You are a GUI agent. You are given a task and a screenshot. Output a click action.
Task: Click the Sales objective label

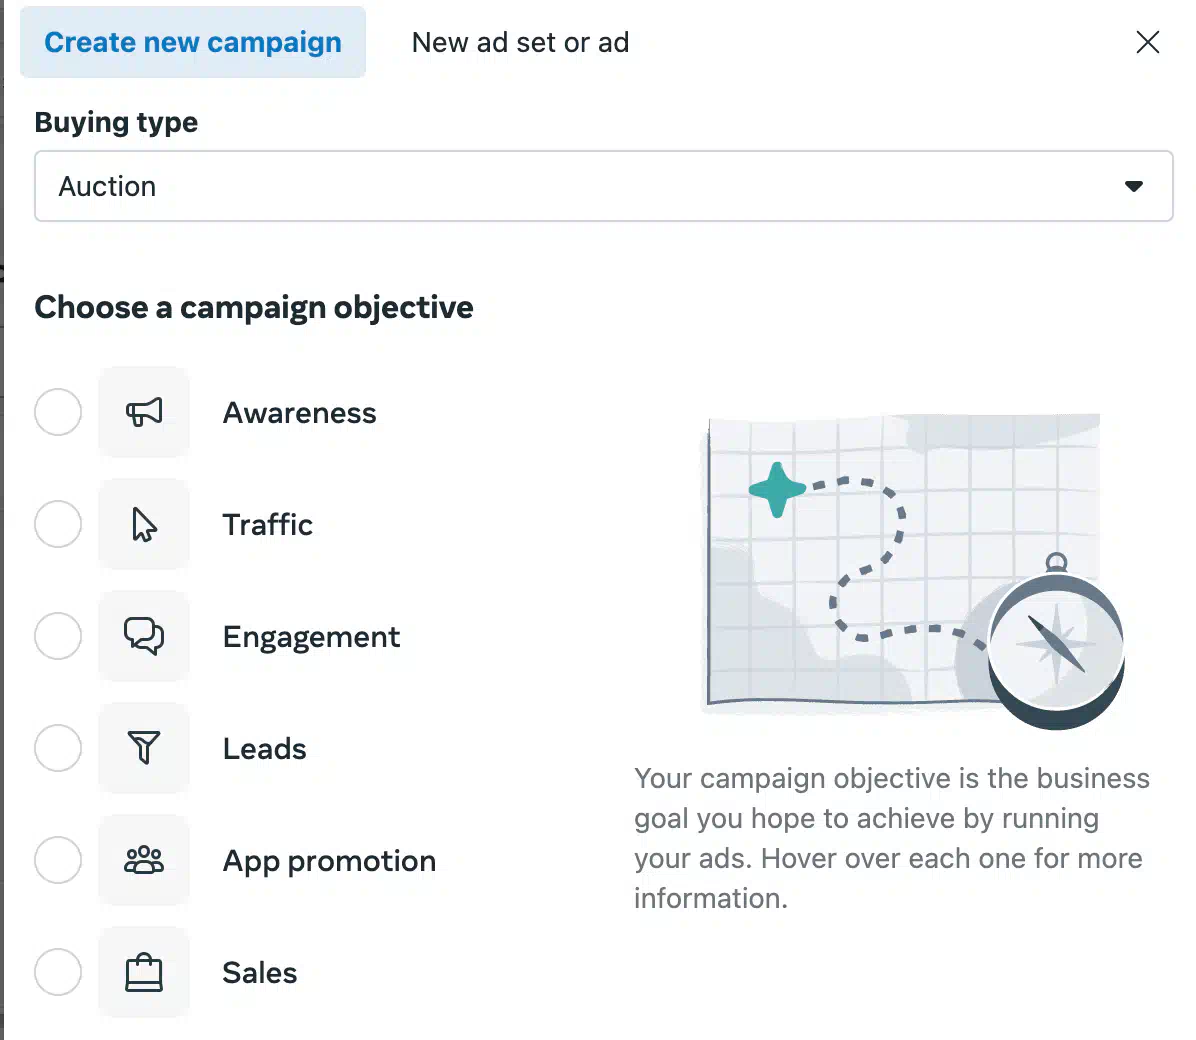259,973
